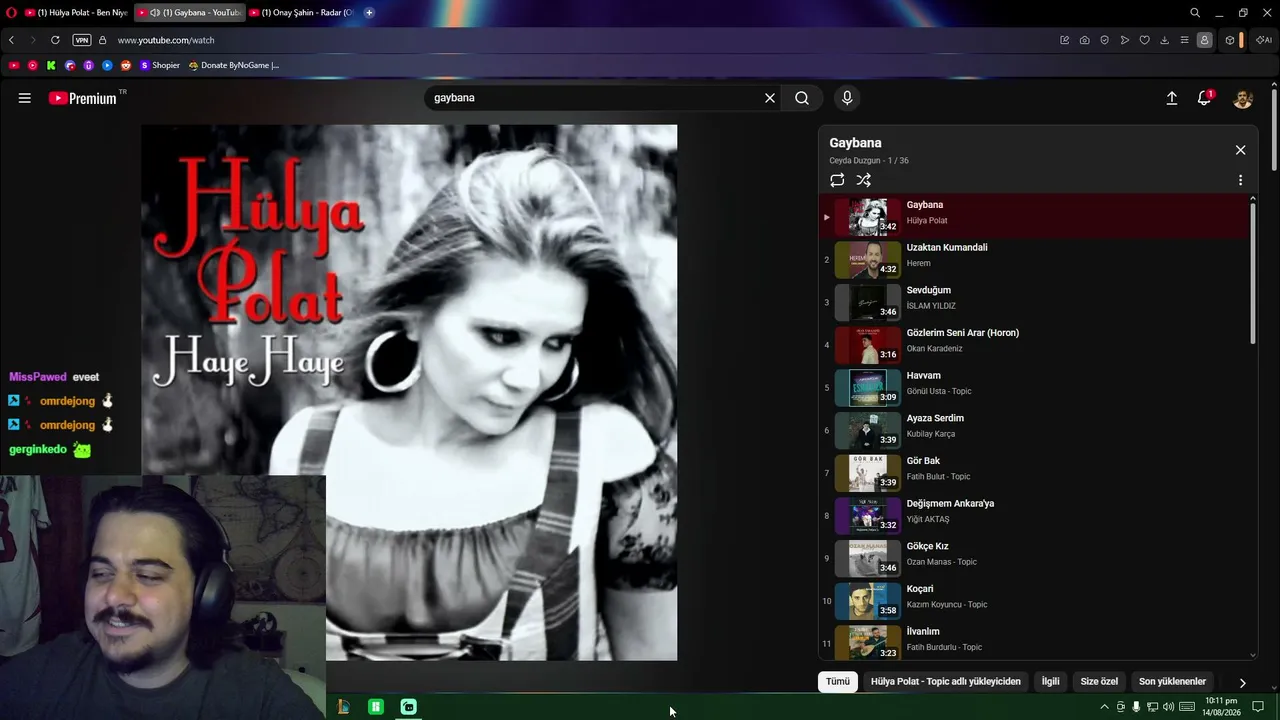Clear the gaybana search query
The image size is (1280, 720).
pos(770,98)
